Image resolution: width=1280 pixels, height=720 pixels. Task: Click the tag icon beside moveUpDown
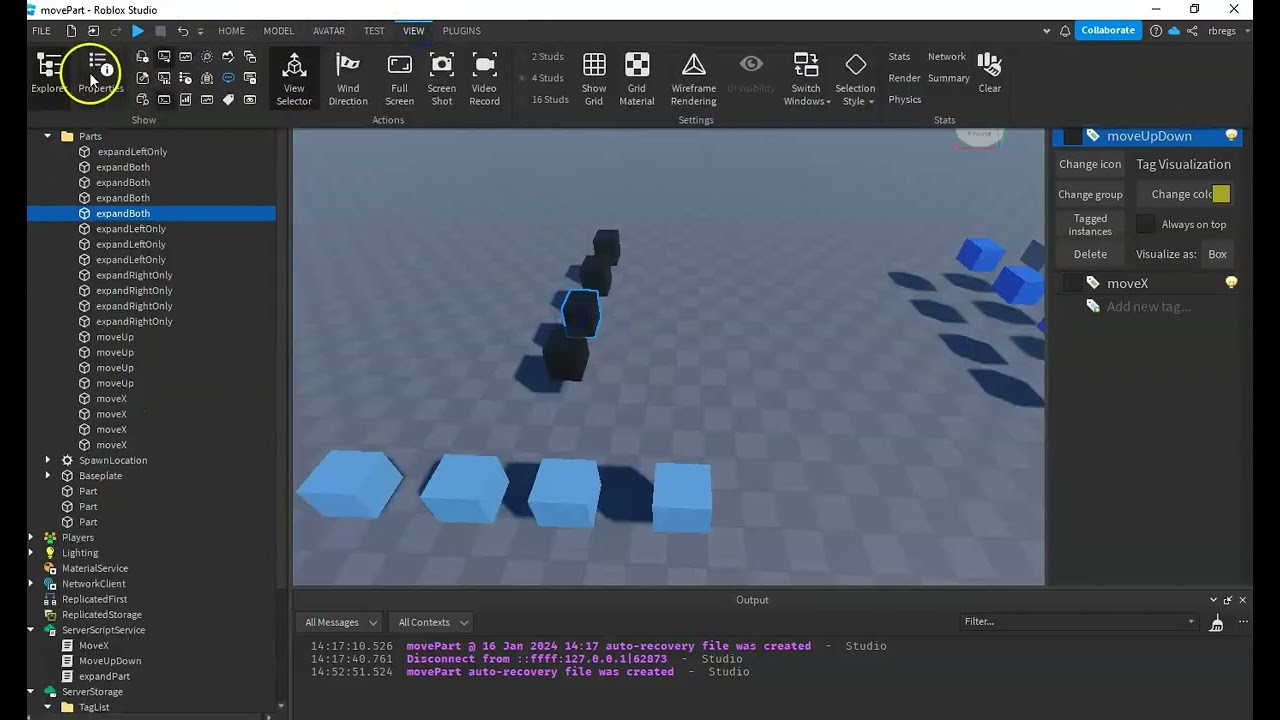point(1093,136)
